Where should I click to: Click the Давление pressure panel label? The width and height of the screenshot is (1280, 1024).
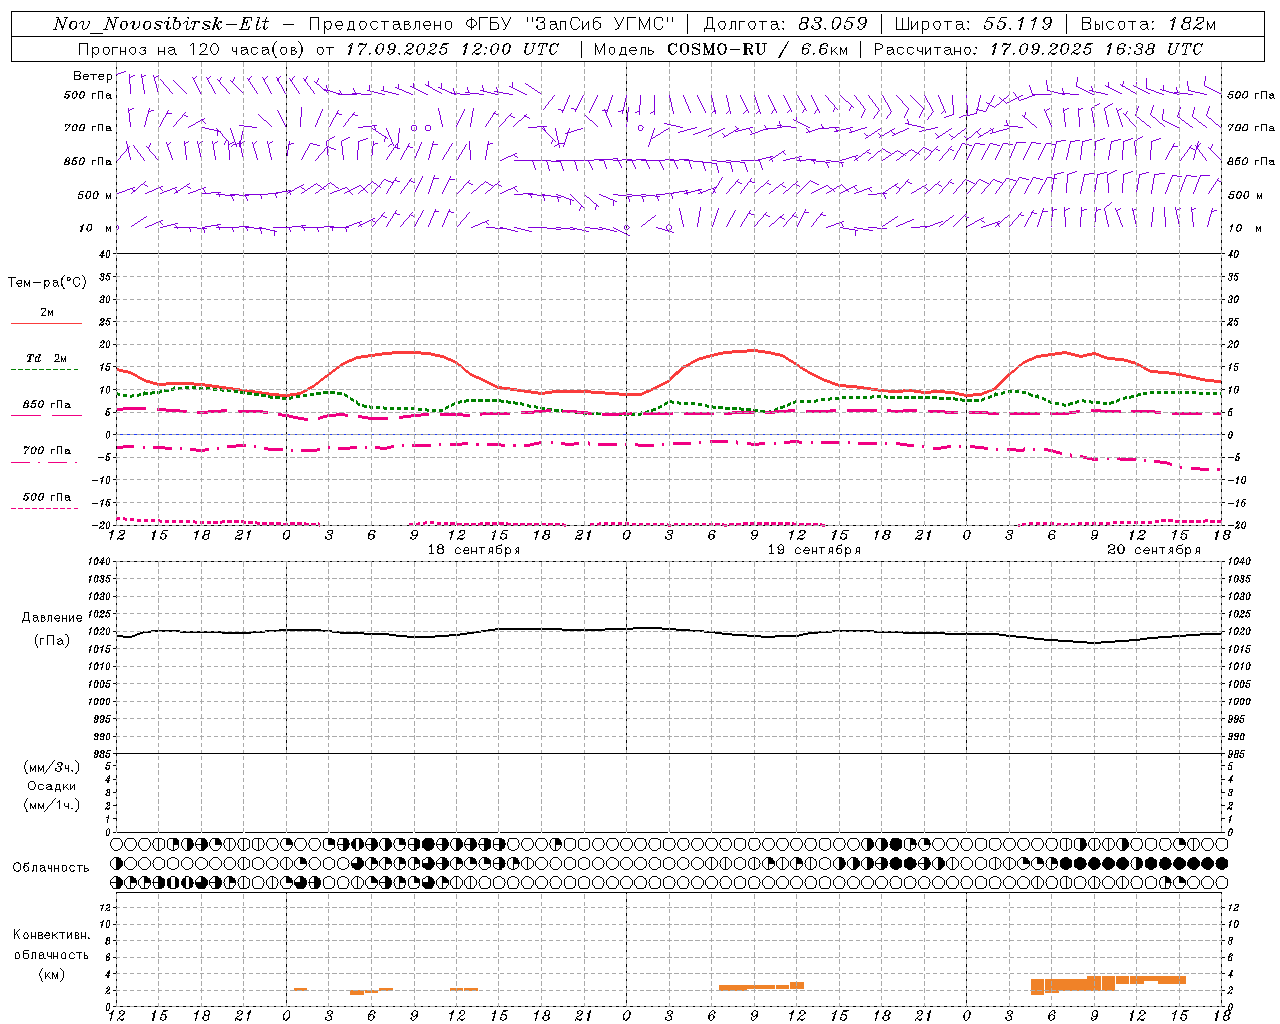[52, 618]
